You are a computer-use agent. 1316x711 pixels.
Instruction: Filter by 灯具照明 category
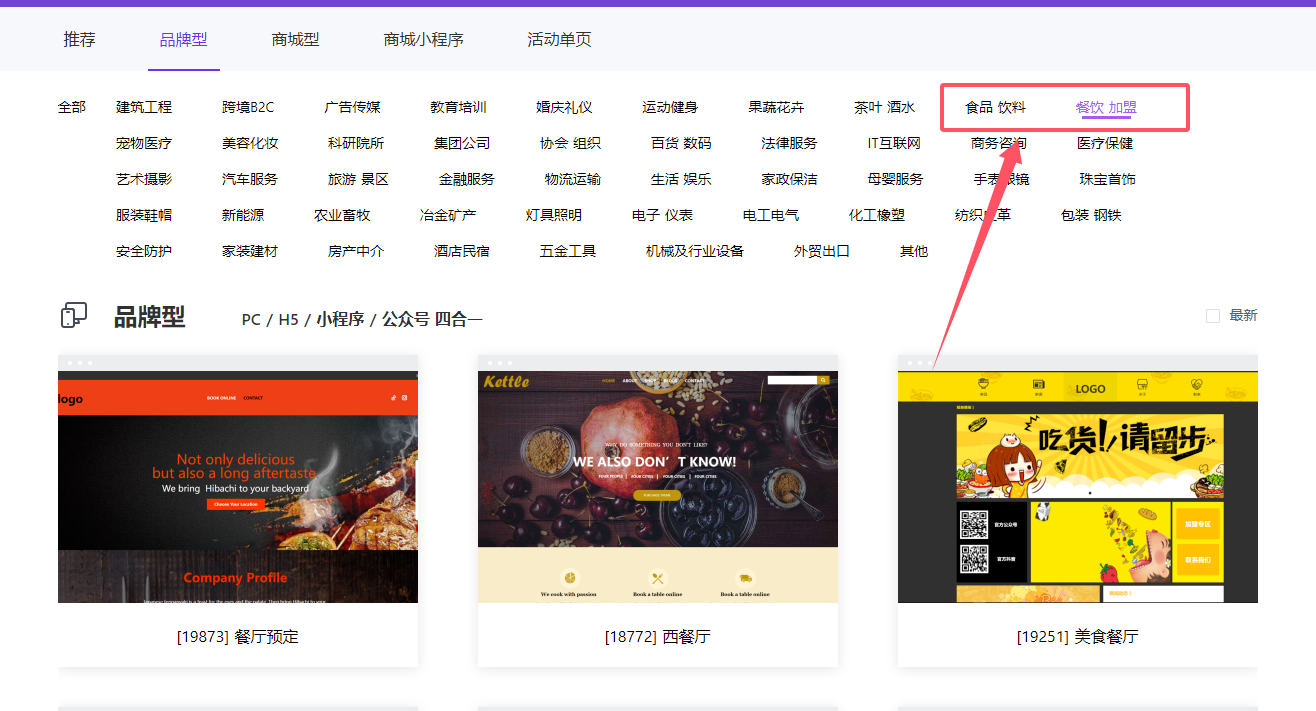[x=554, y=215]
